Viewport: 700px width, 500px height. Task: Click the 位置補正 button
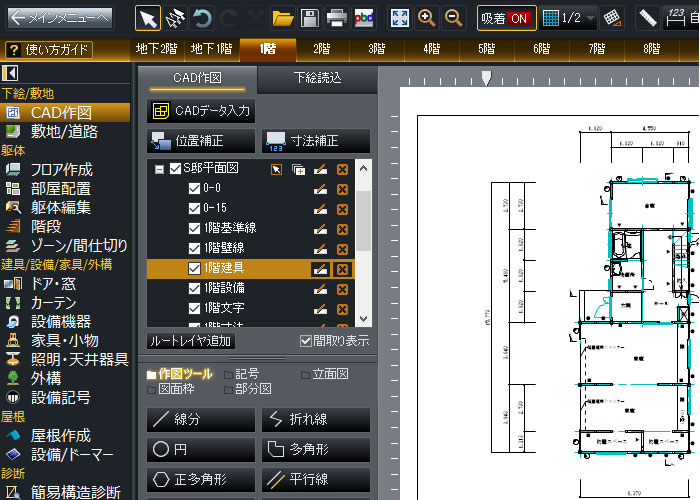(201, 141)
